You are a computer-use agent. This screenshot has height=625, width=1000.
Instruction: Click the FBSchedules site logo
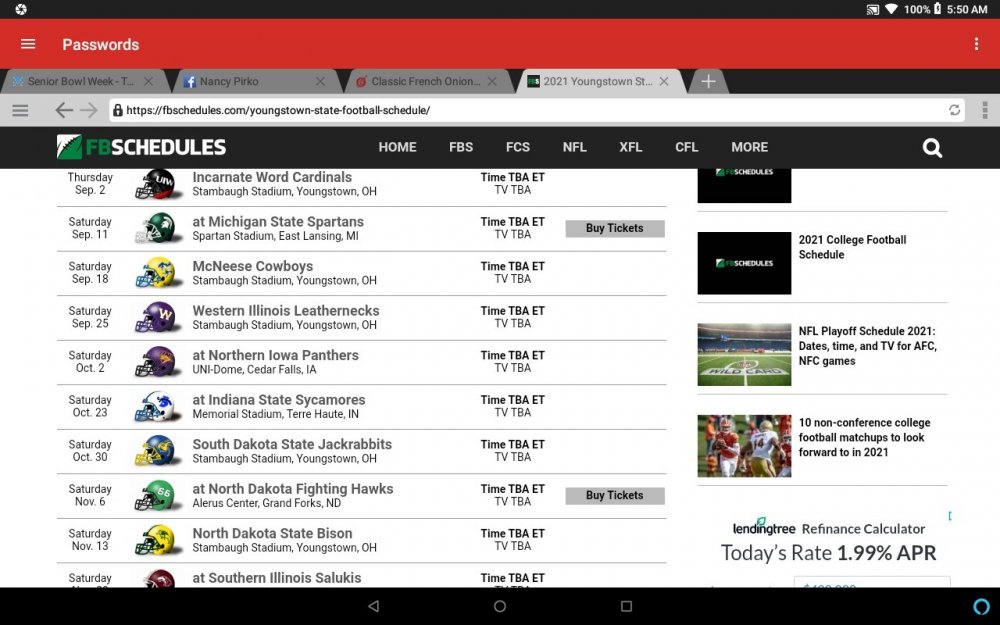point(141,147)
